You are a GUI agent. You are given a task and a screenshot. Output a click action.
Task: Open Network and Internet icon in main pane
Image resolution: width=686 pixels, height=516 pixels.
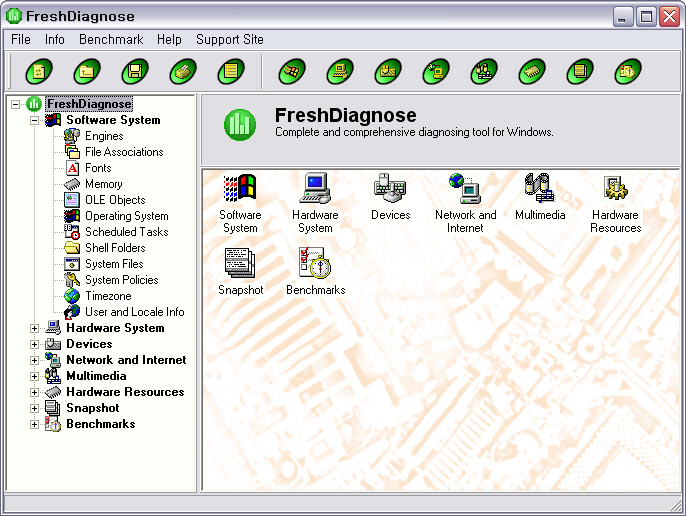465,188
